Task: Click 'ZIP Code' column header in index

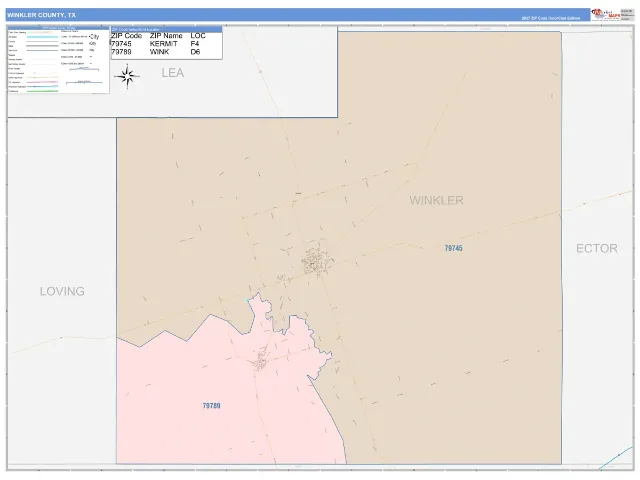Action: pyautogui.click(x=127, y=36)
